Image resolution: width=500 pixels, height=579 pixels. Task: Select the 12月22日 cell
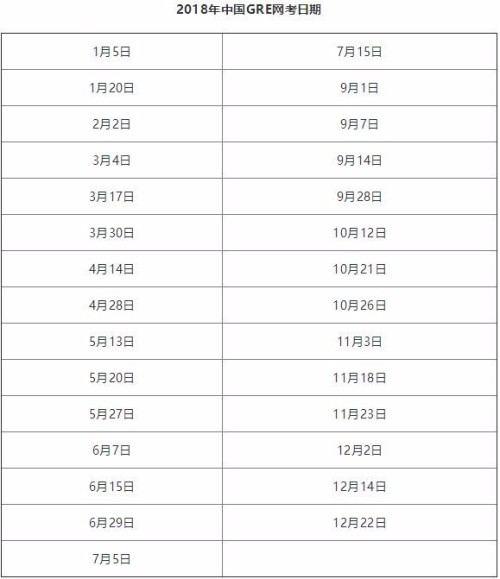click(360, 523)
